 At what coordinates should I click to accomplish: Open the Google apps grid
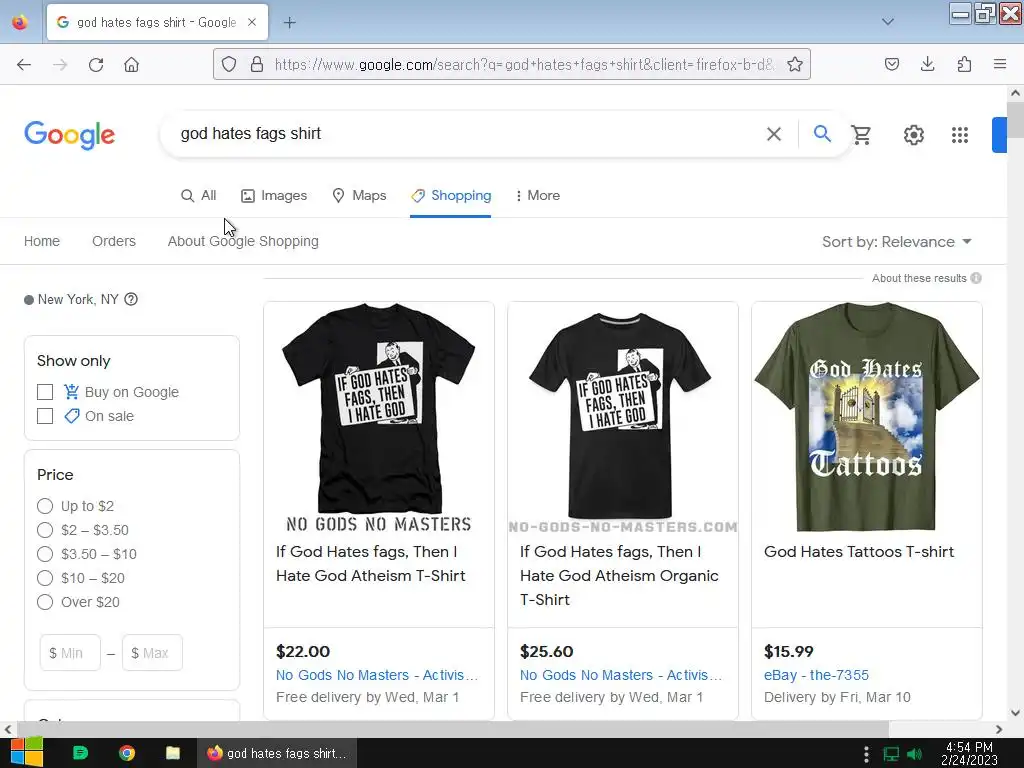(959, 135)
